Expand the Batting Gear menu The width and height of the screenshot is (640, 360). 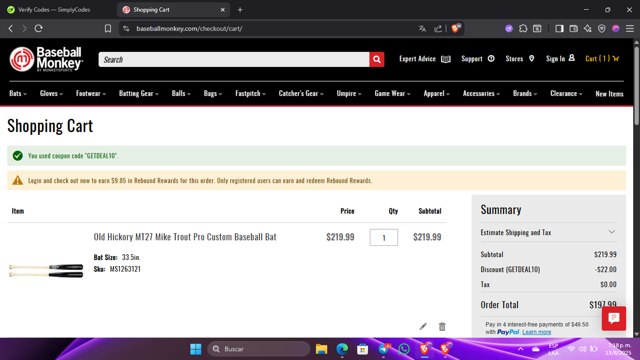[x=139, y=93]
